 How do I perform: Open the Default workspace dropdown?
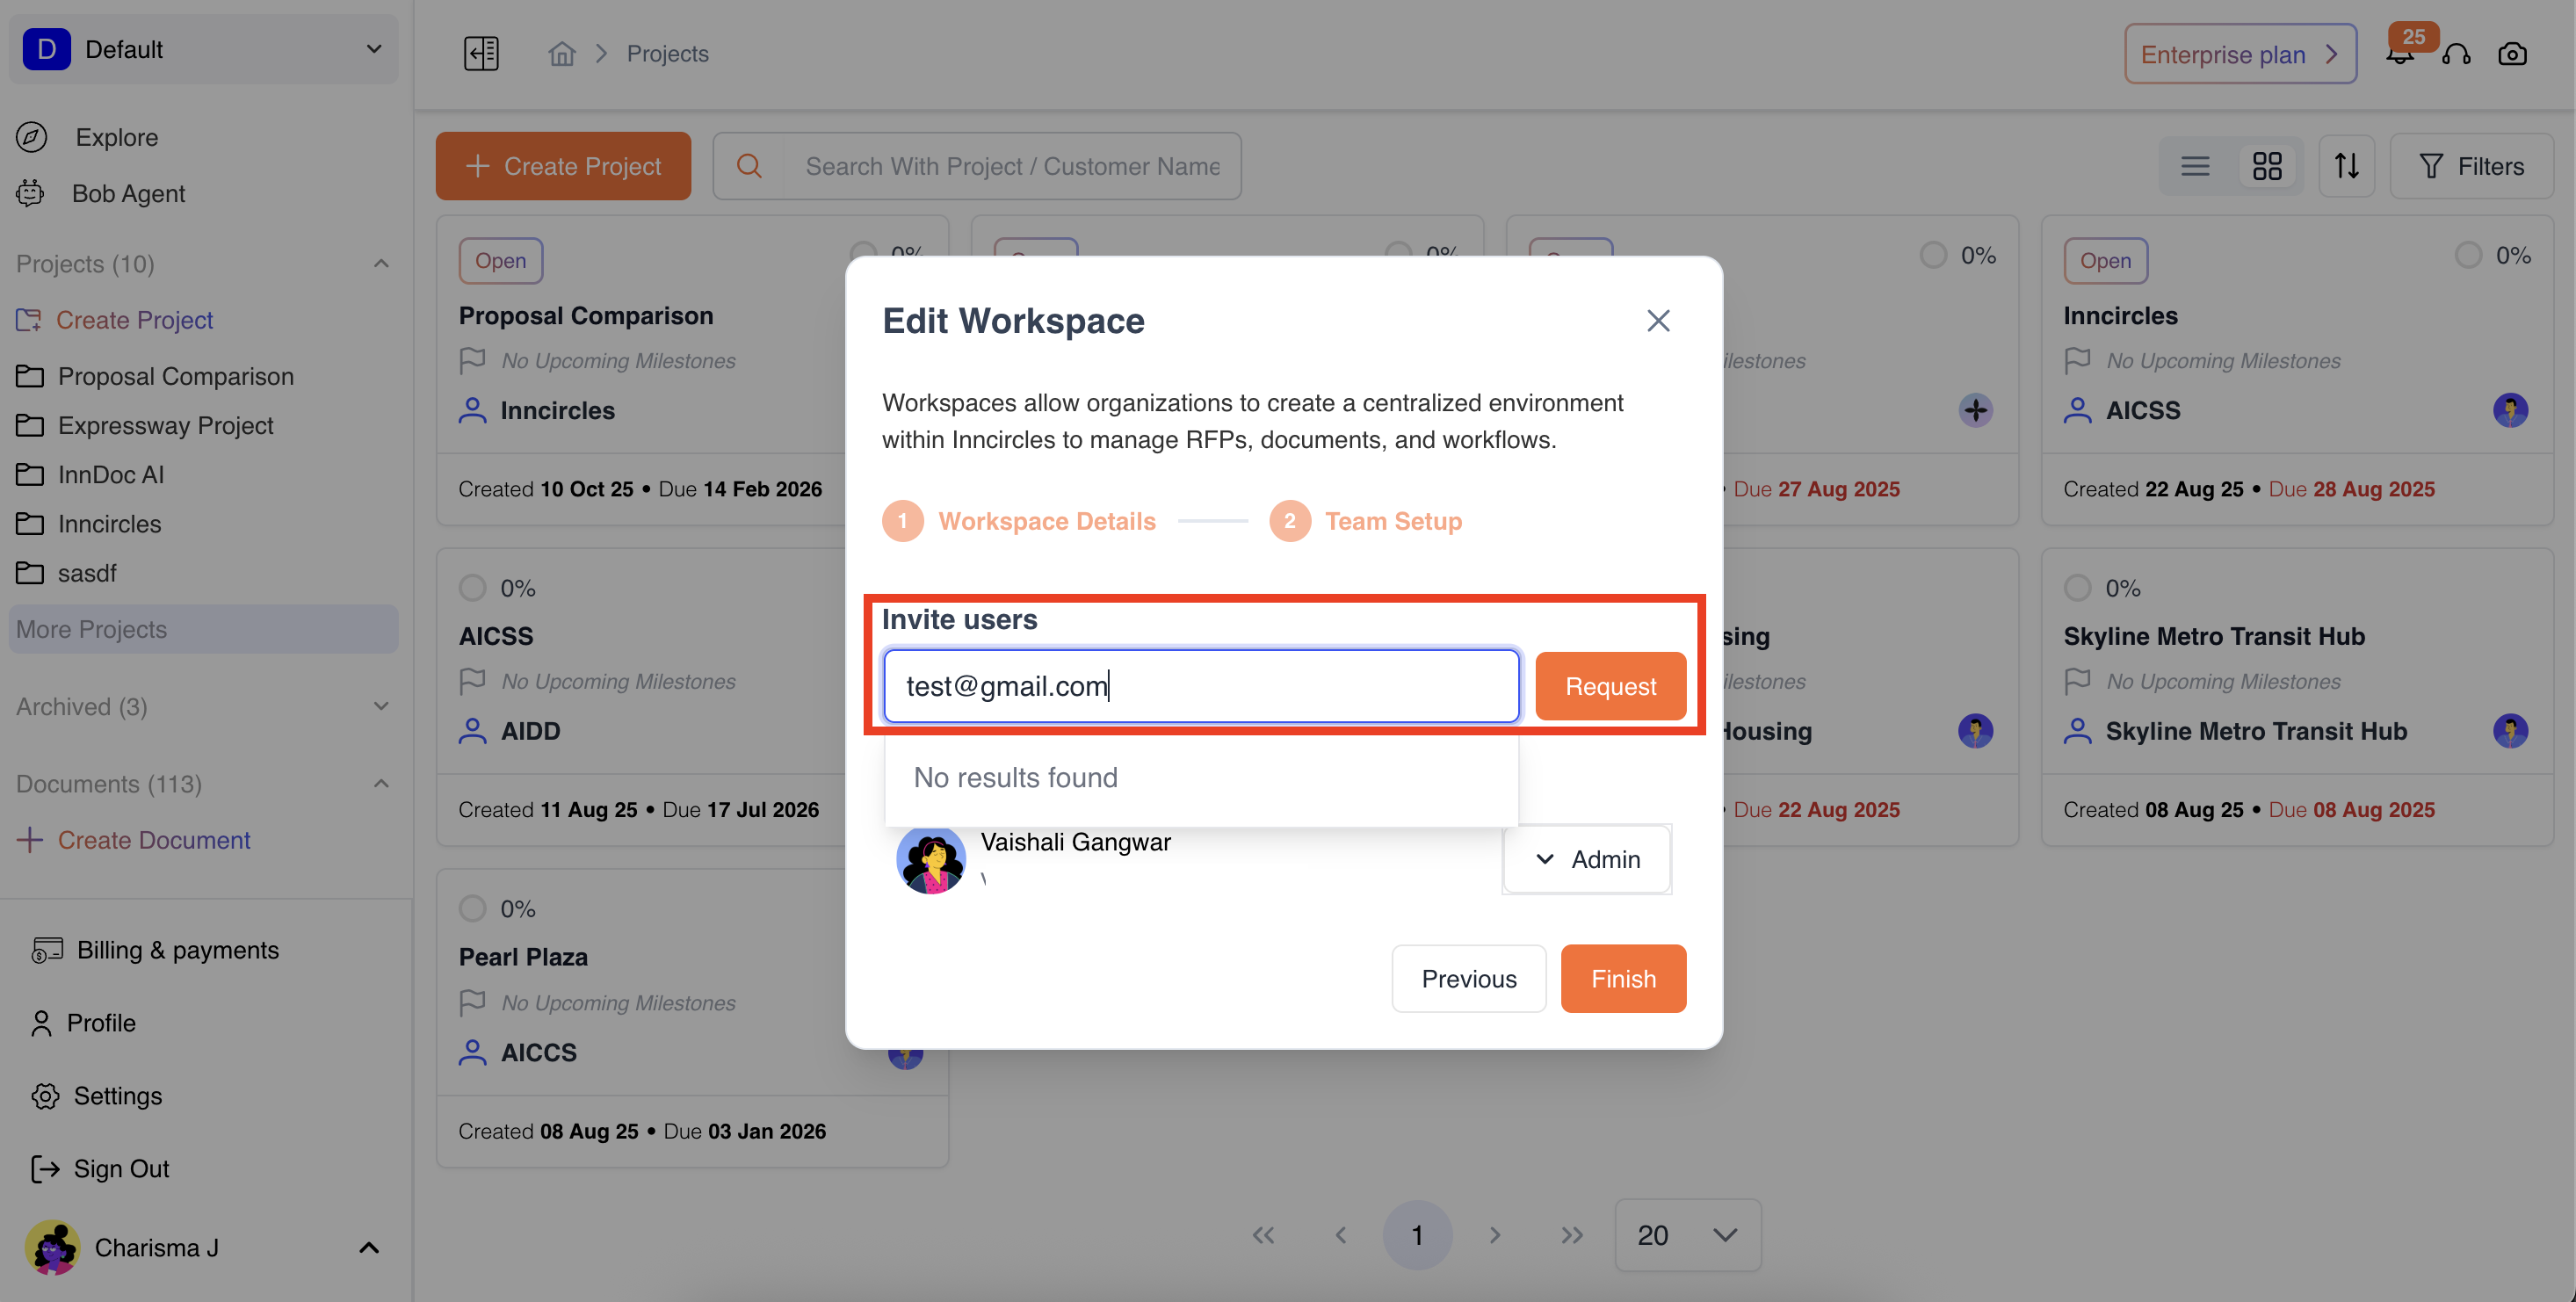tap(204, 49)
